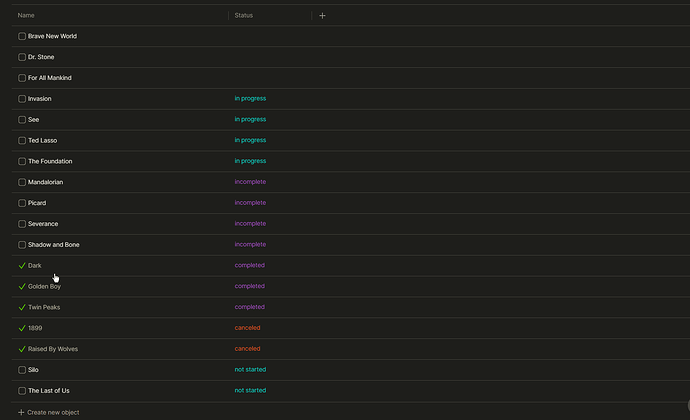This screenshot has height=420, width=690.
Task: Check the Shadow and Bone checkbox
Action: [22, 245]
